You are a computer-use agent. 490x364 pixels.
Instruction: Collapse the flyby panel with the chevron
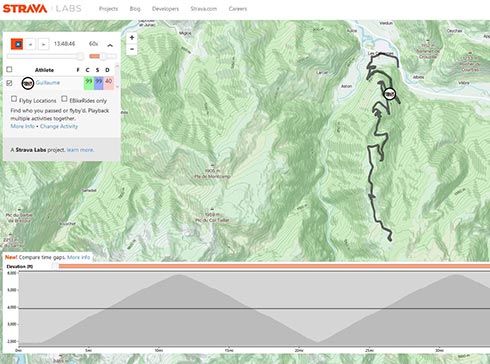[110, 45]
